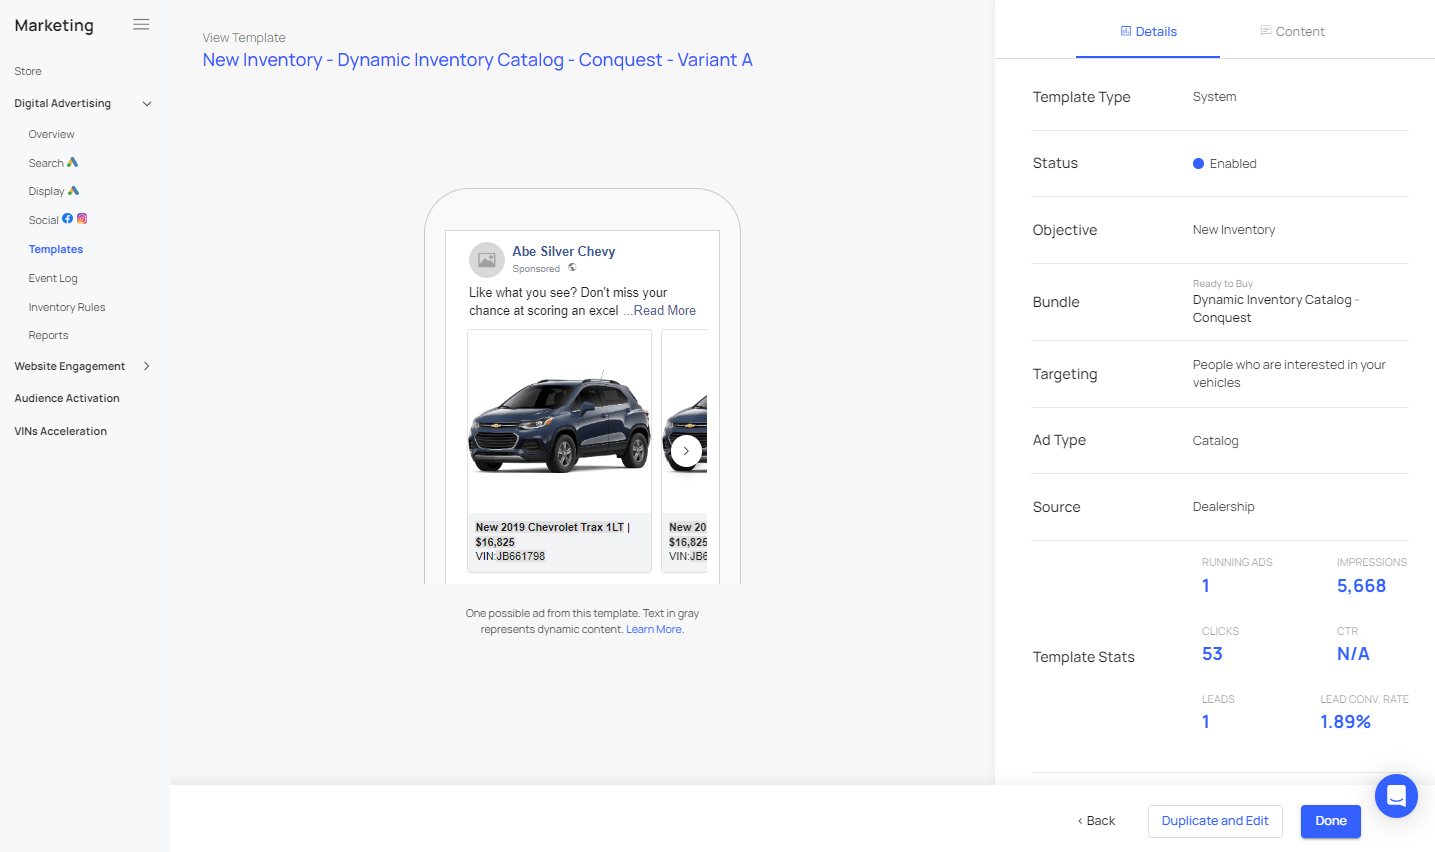Click the Instagram icon beside Social
The width and height of the screenshot is (1435, 852).
click(82, 219)
